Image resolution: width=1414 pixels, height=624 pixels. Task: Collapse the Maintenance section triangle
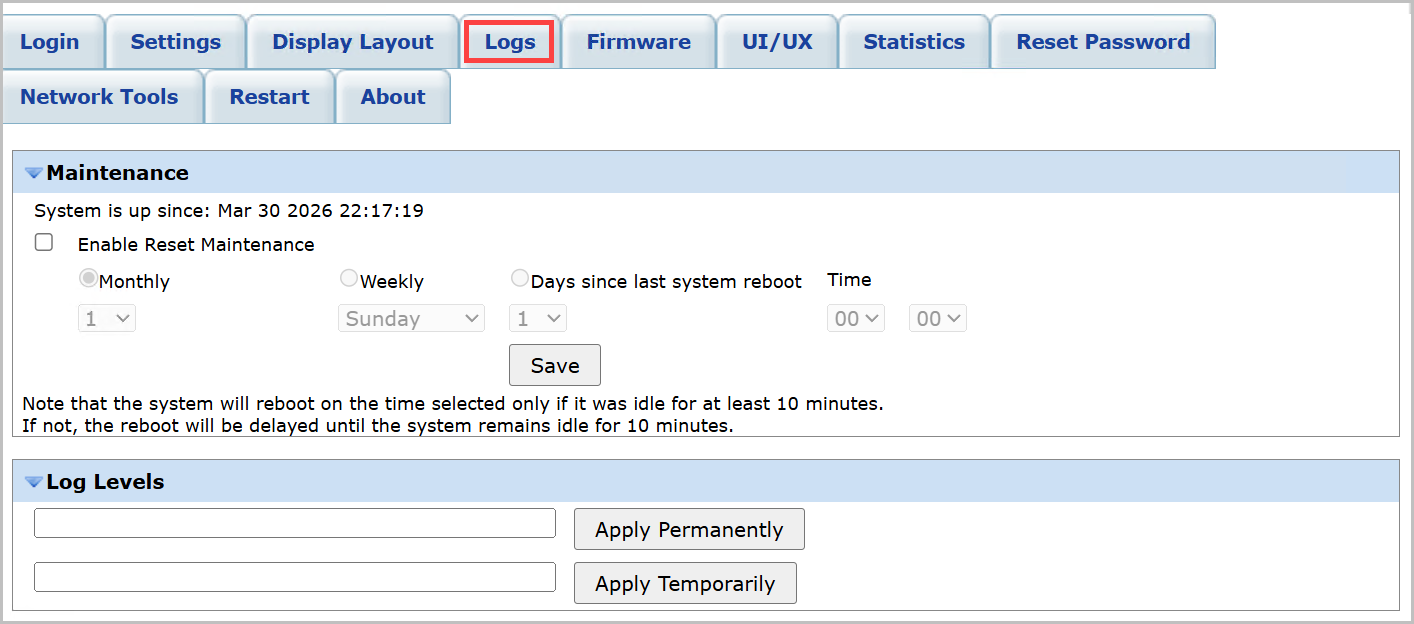[x=33, y=174]
